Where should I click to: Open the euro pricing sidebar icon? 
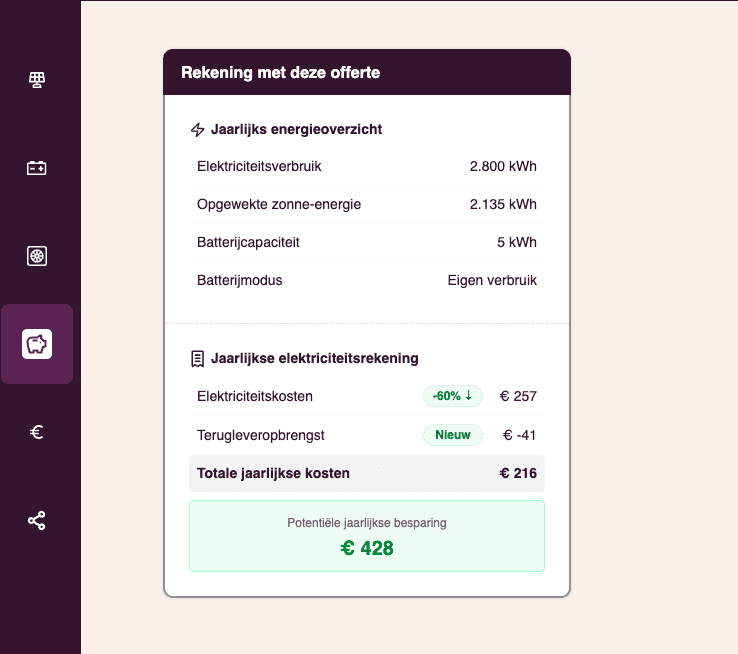[37, 432]
